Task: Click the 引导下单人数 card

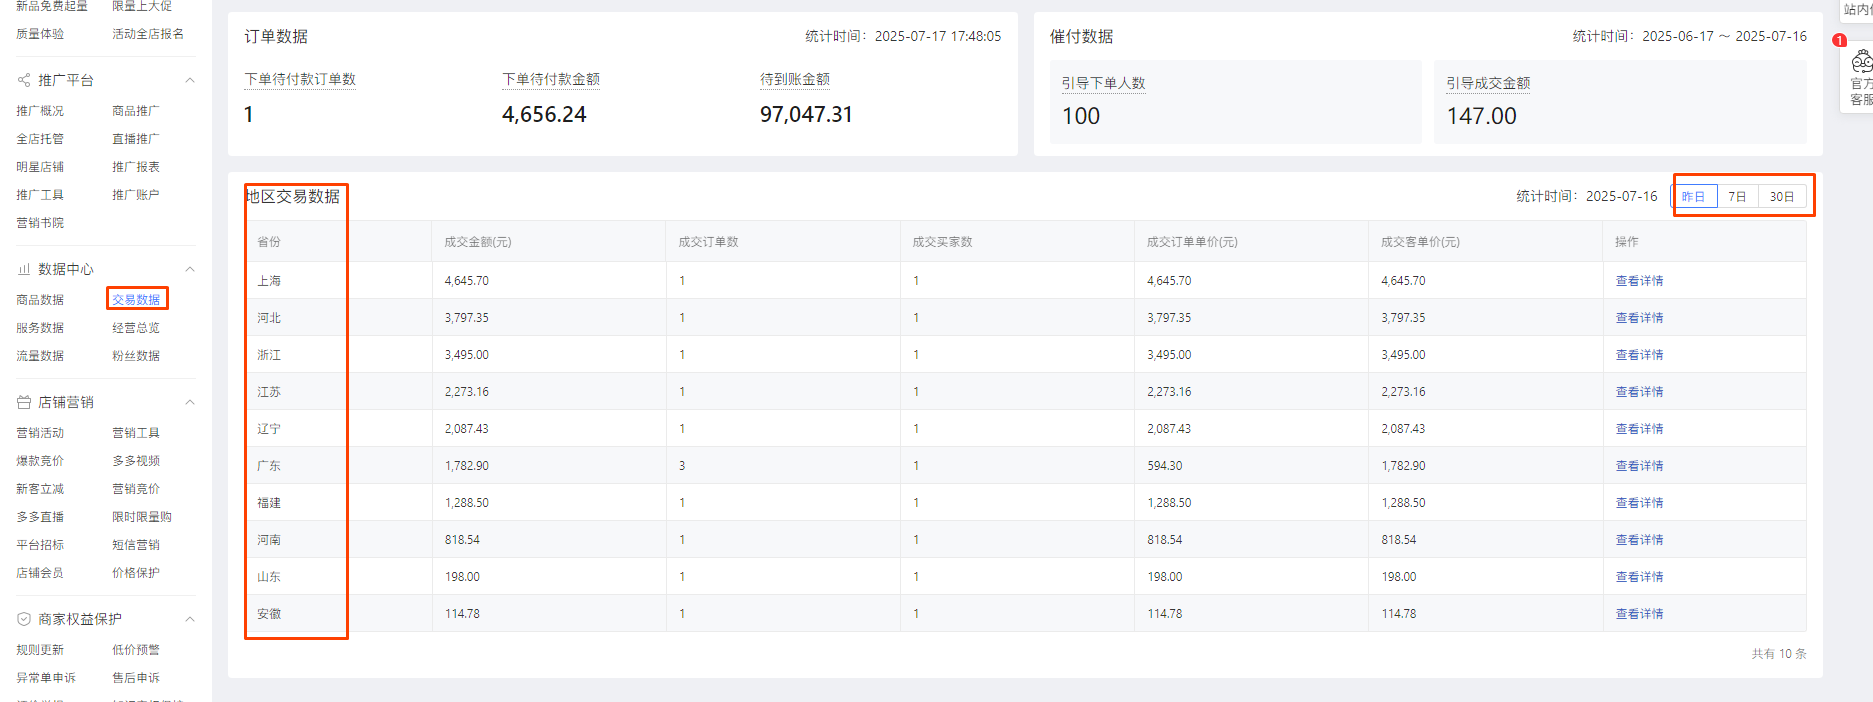Action: [1235, 102]
